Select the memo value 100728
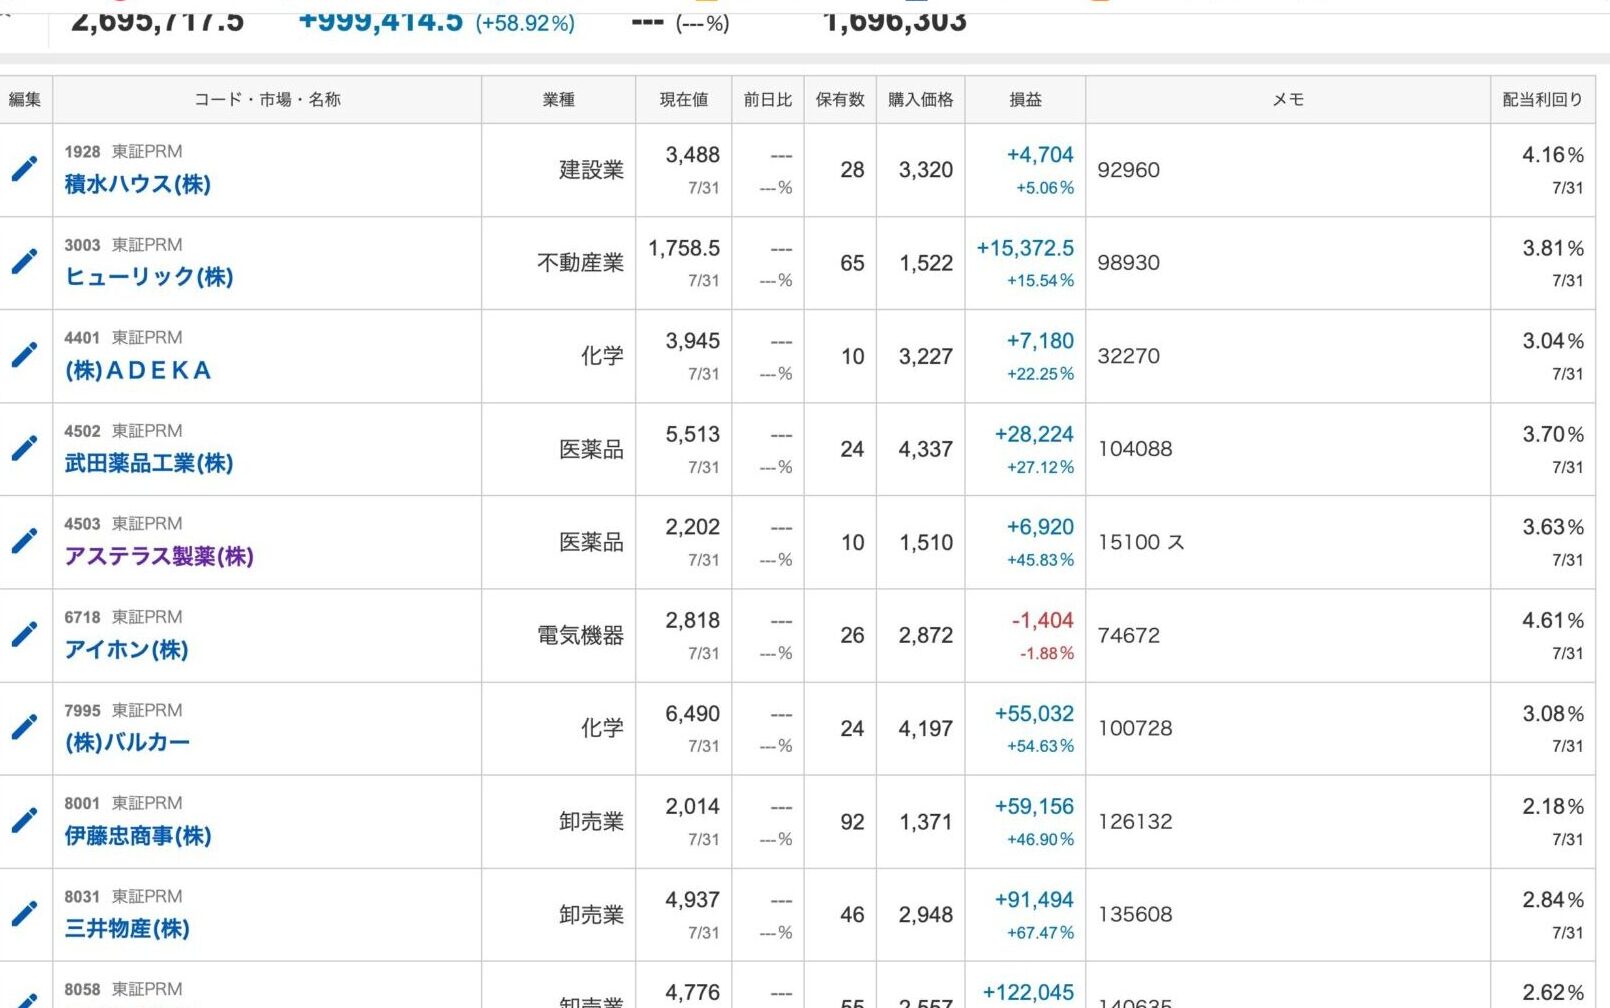This screenshot has width=1610, height=1008. 1135,728
